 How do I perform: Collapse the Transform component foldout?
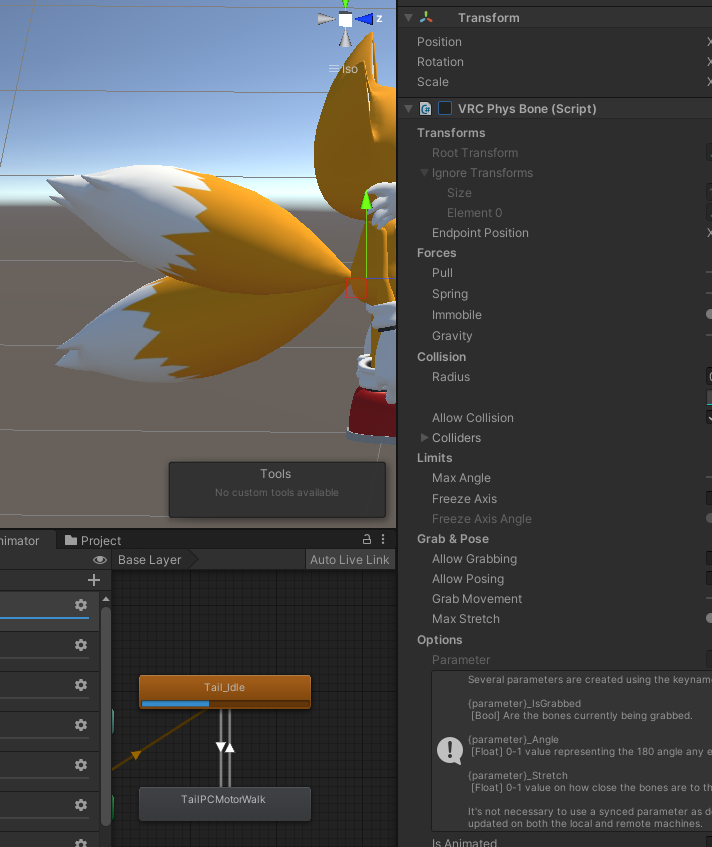408,18
